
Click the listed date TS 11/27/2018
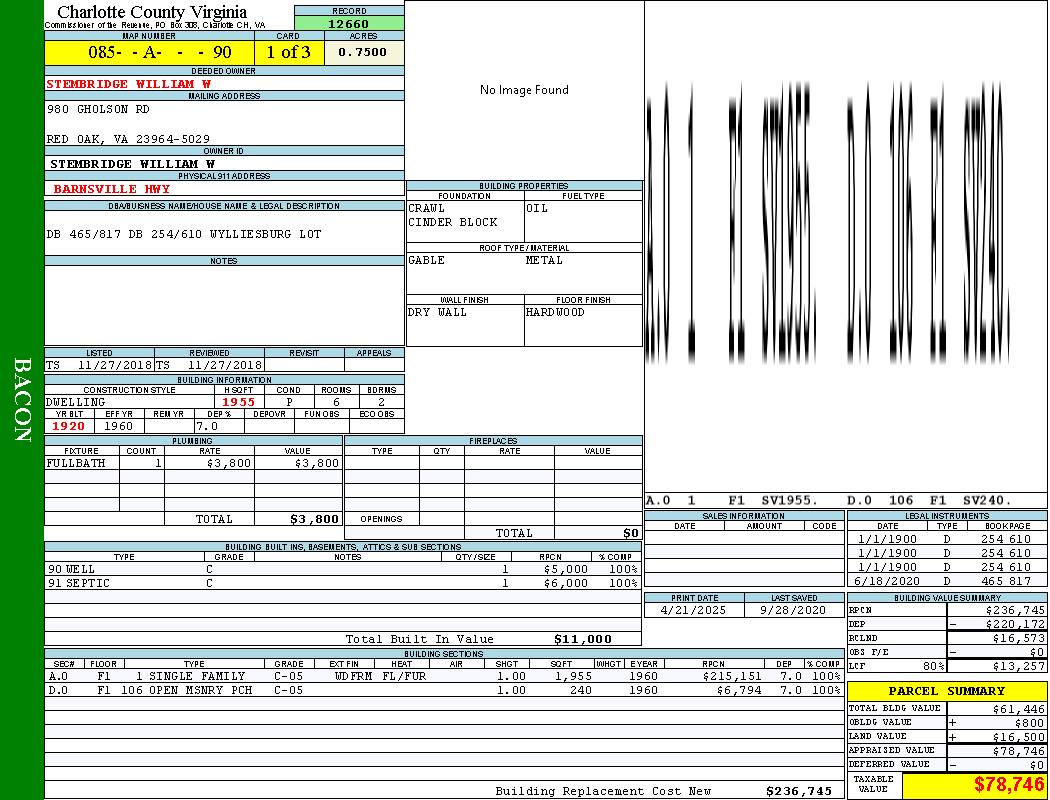tap(99, 365)
